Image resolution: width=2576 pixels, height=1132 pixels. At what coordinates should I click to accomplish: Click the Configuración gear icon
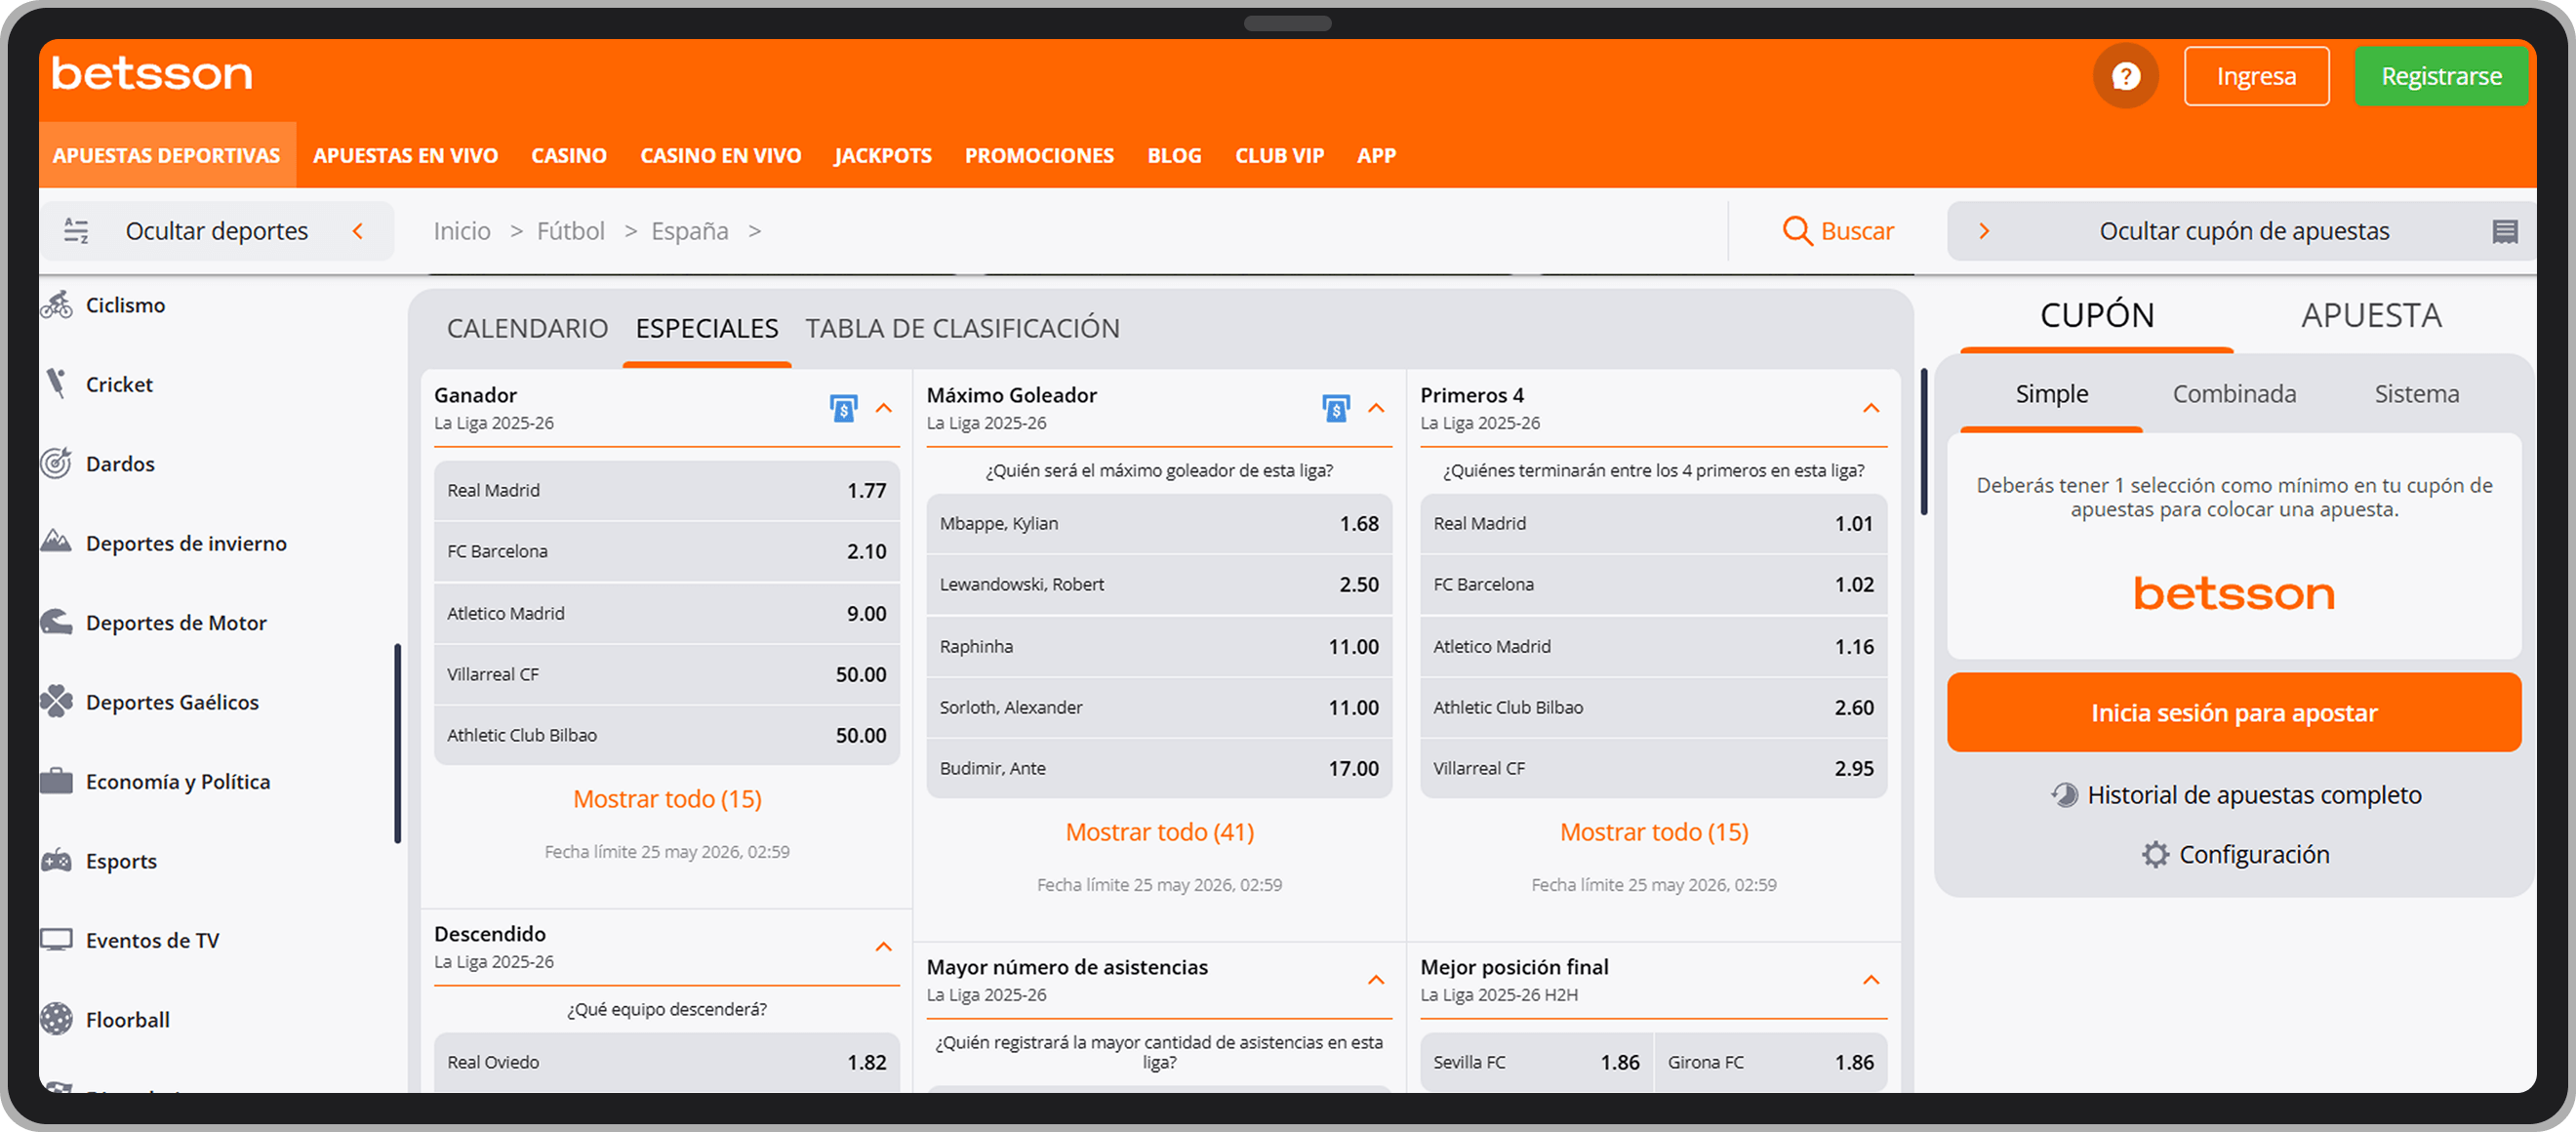[x=2155, y=854]
